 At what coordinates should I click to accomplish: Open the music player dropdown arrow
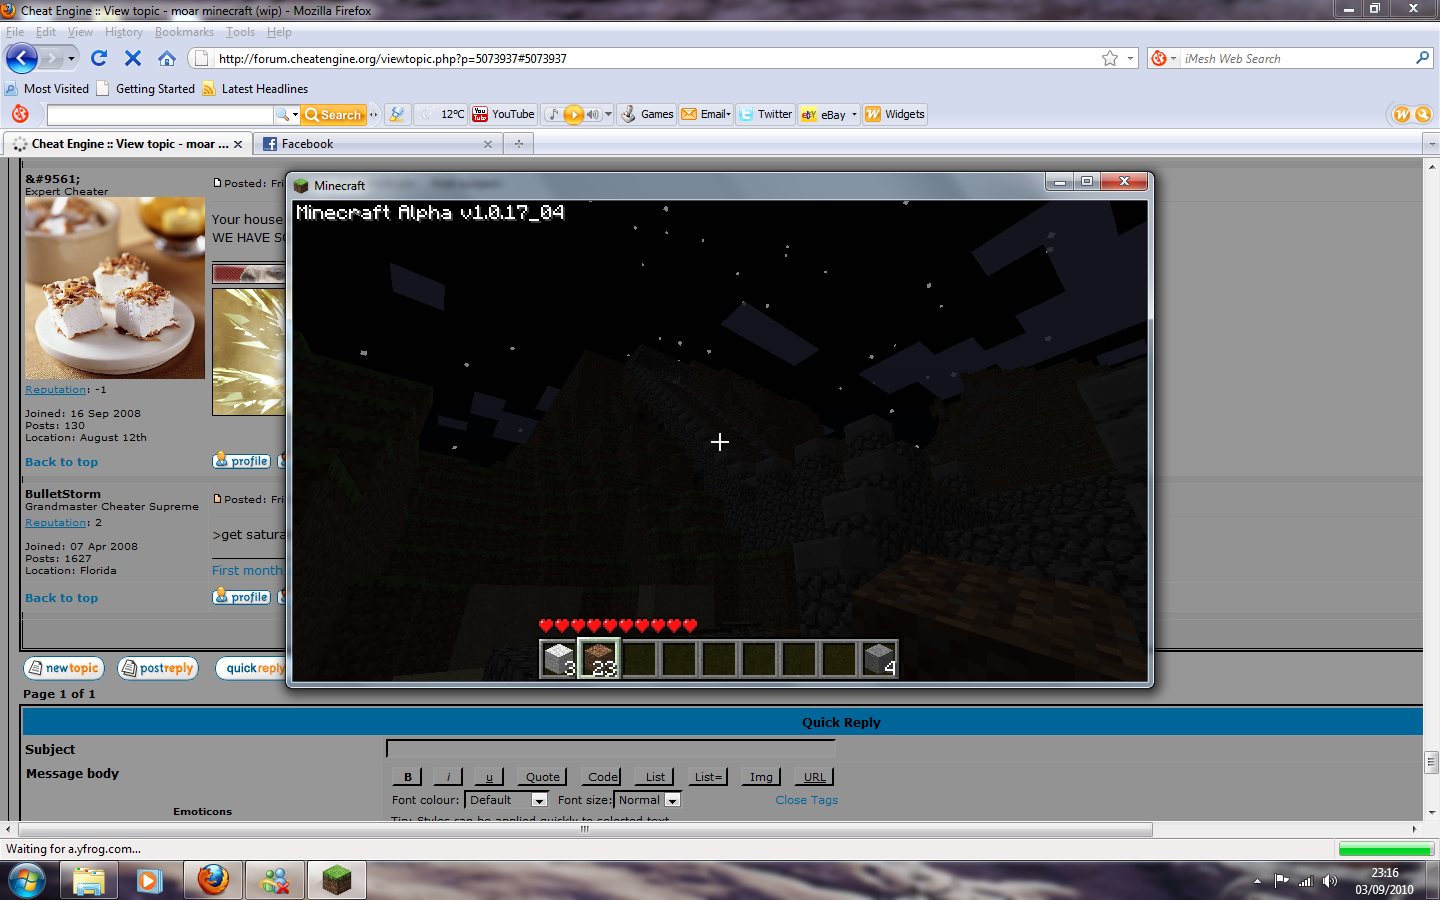click(608, 114)
